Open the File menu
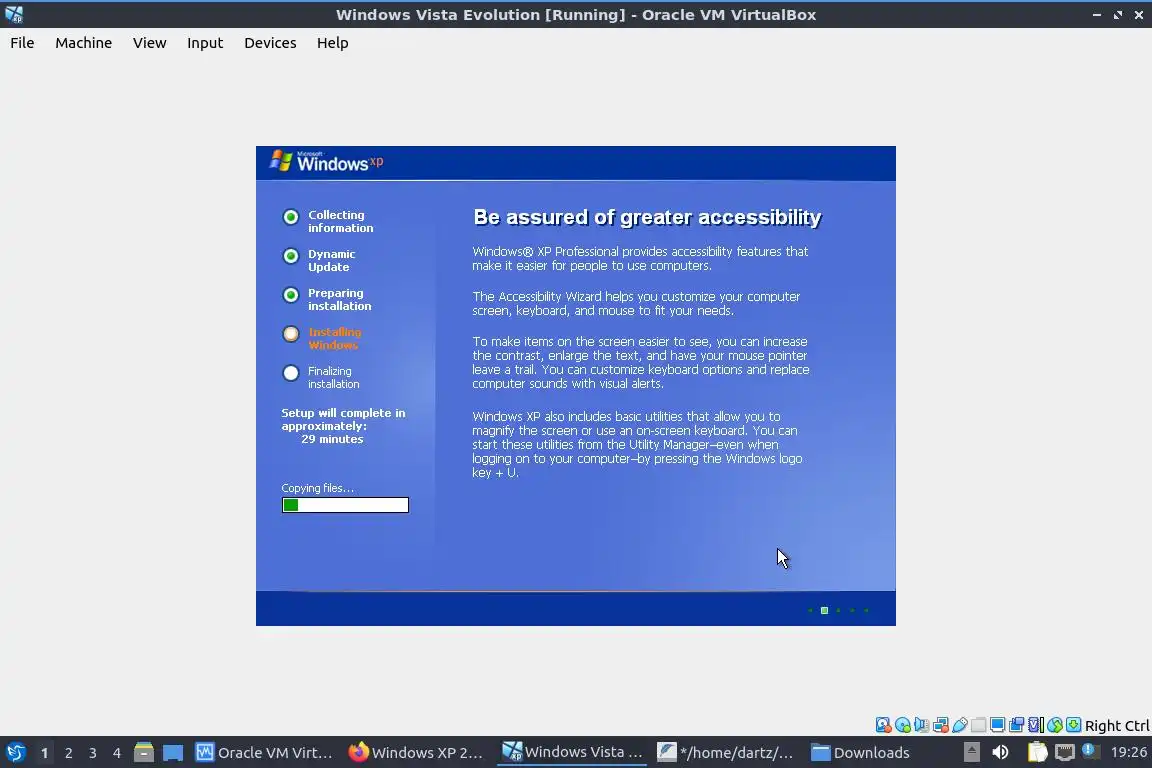 22,43
